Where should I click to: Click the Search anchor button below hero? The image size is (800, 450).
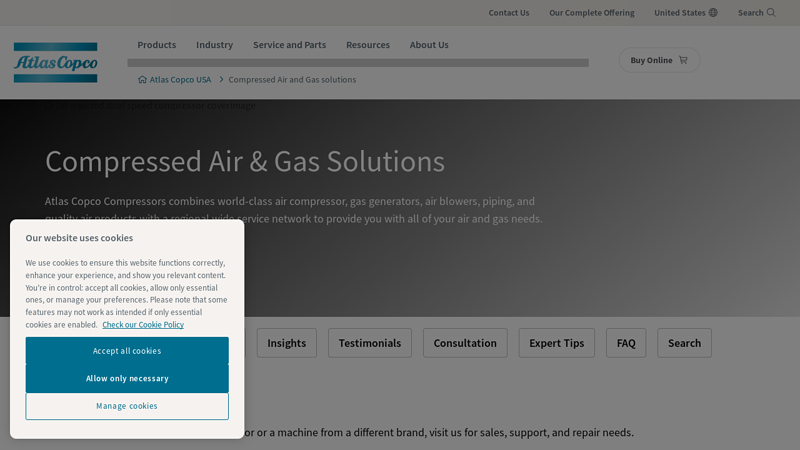click(685, 343)
